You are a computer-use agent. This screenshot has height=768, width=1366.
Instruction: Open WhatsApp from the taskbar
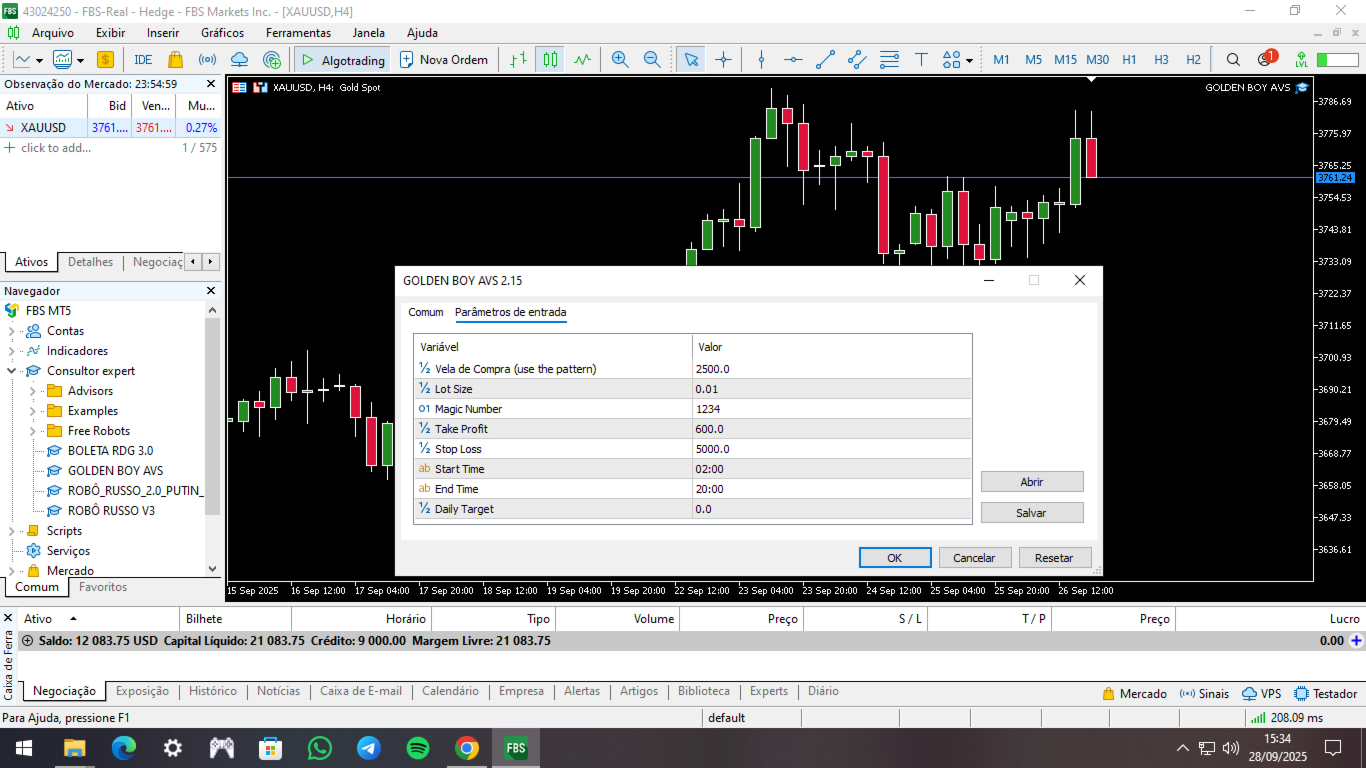[320, 748]
